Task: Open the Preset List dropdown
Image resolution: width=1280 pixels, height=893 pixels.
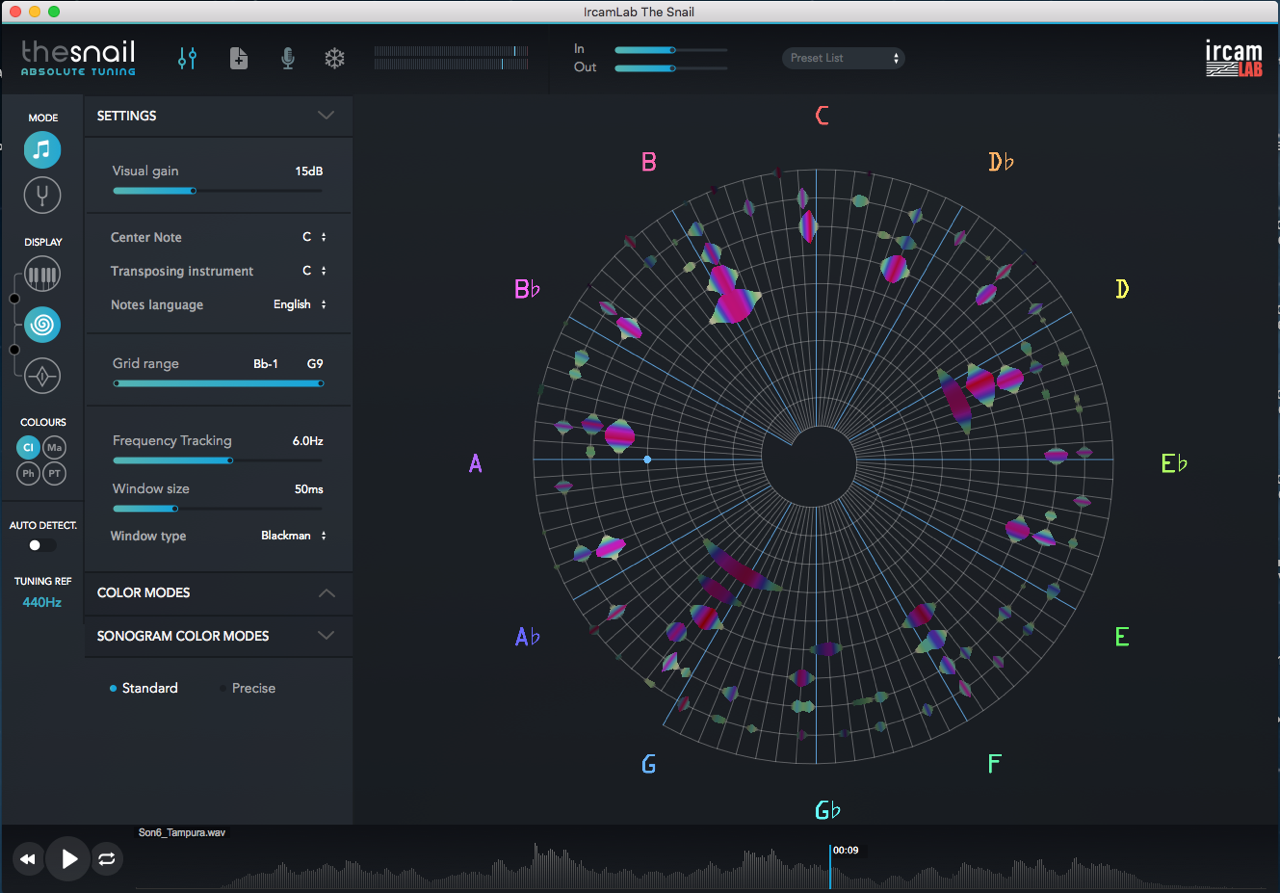Action: coord(843,58)
